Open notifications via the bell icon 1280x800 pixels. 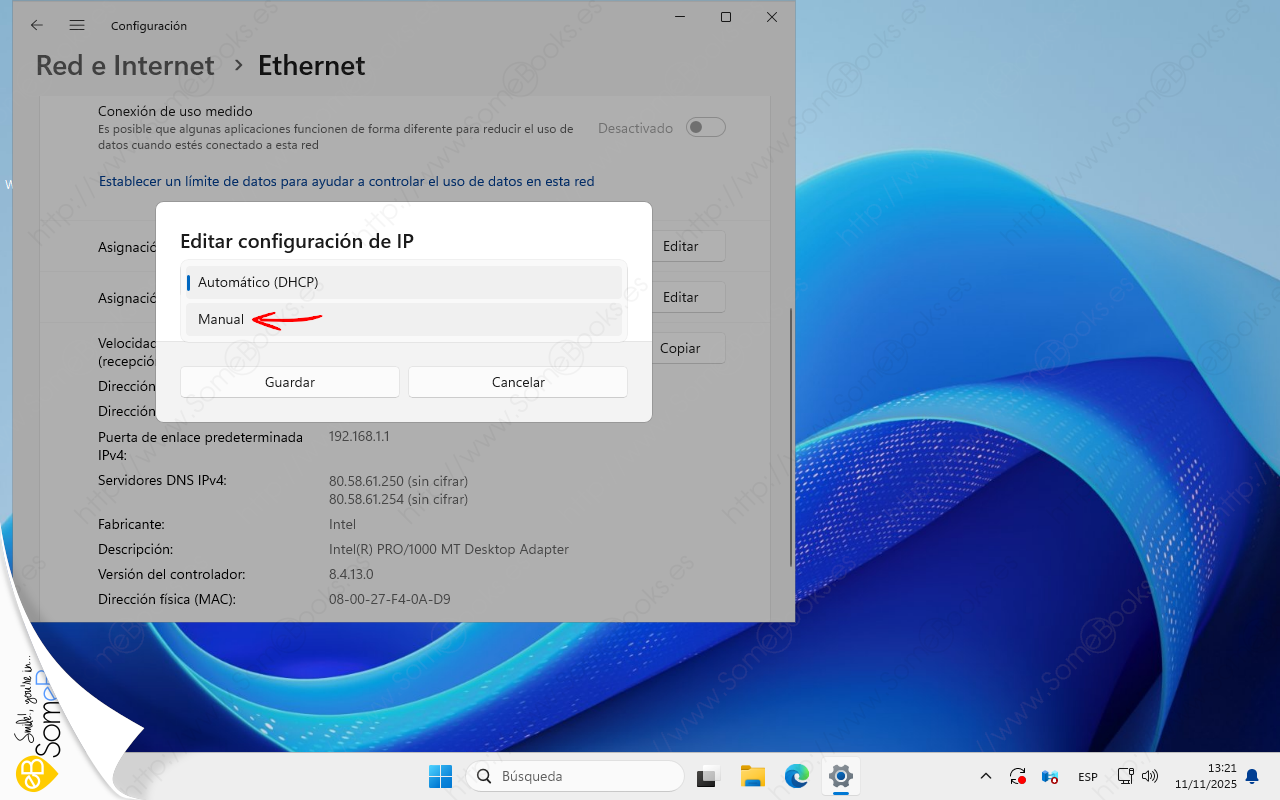pos(1251,776)
